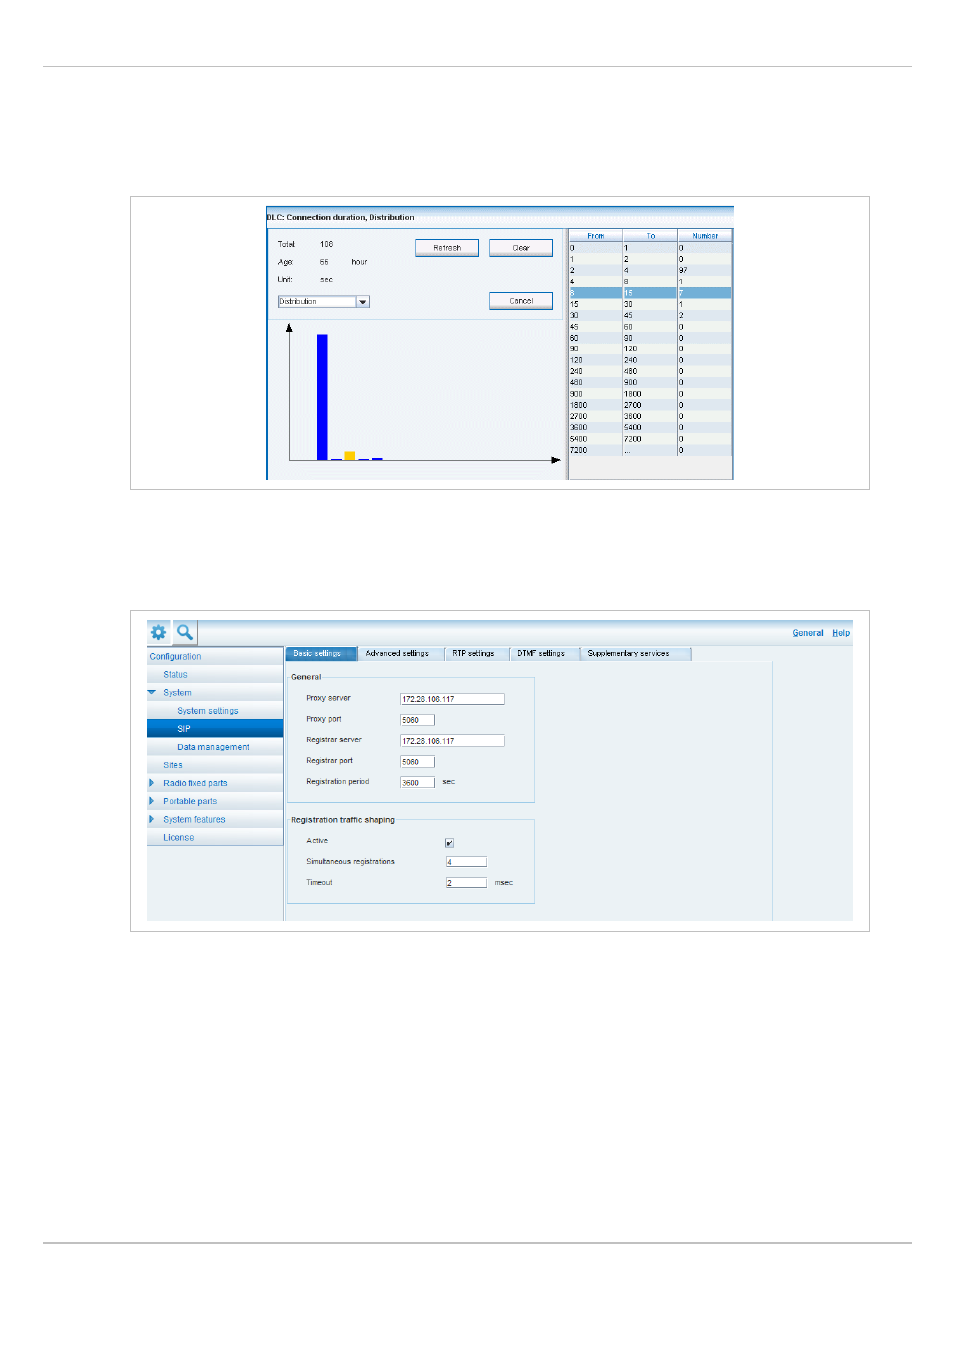
Task: Open the gear configuration icon
Action: (x=158, y=632)
